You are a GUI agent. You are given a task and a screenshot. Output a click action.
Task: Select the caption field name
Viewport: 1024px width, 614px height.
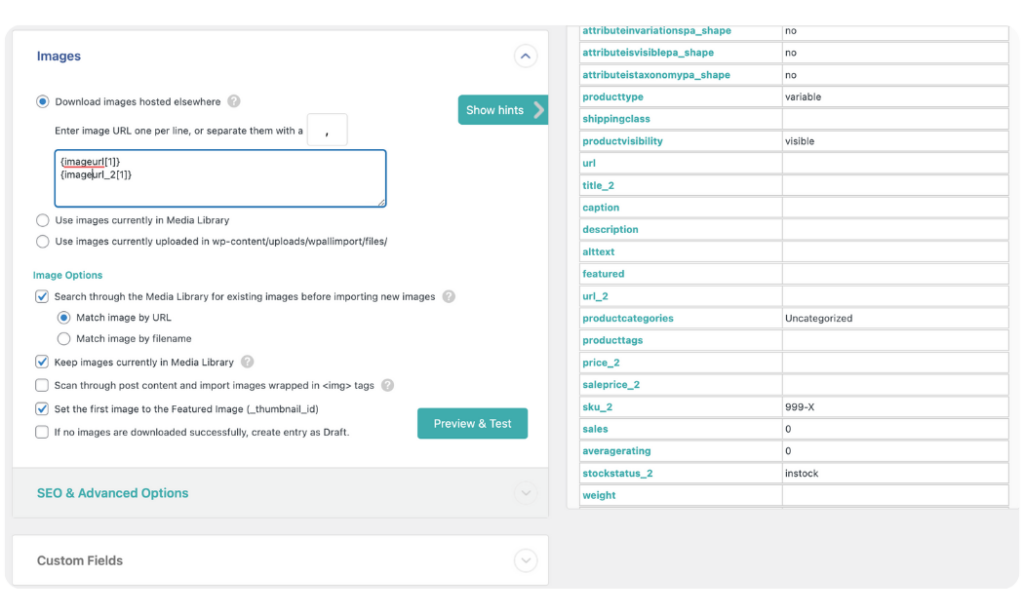pos(600,208)
